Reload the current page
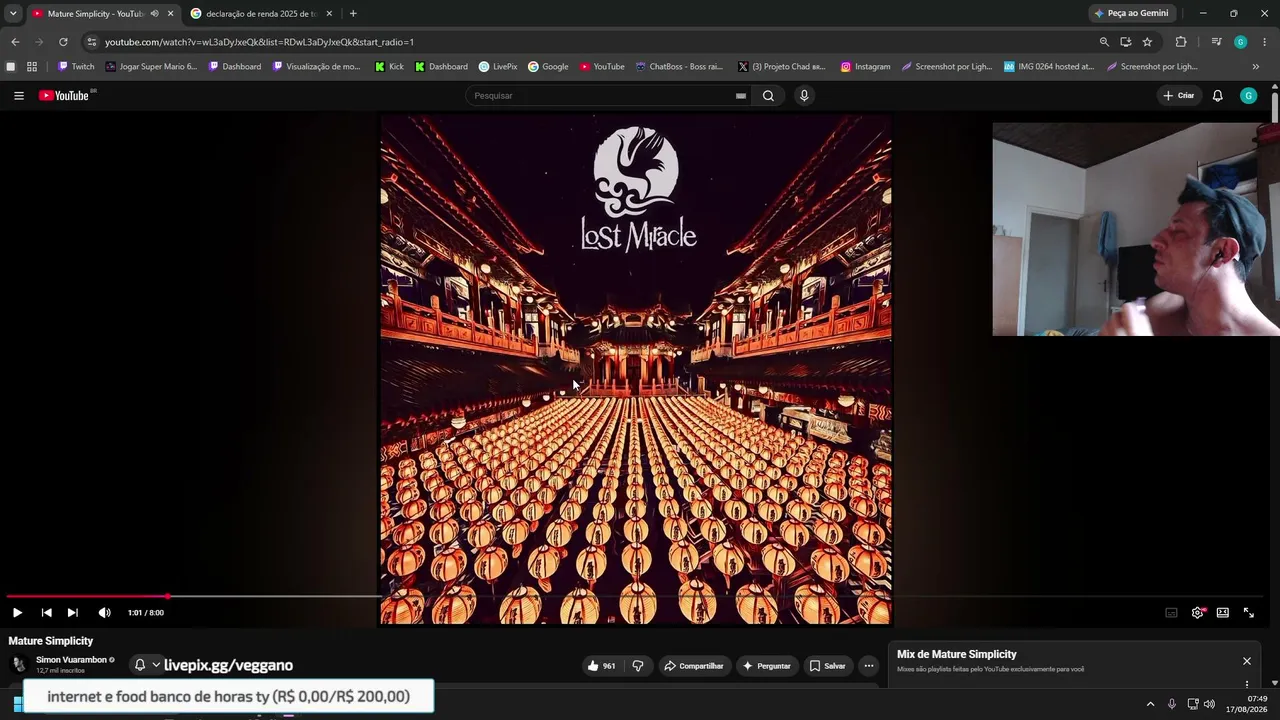Viewport: 1280px width, 720px height. (x=63, y=42)
